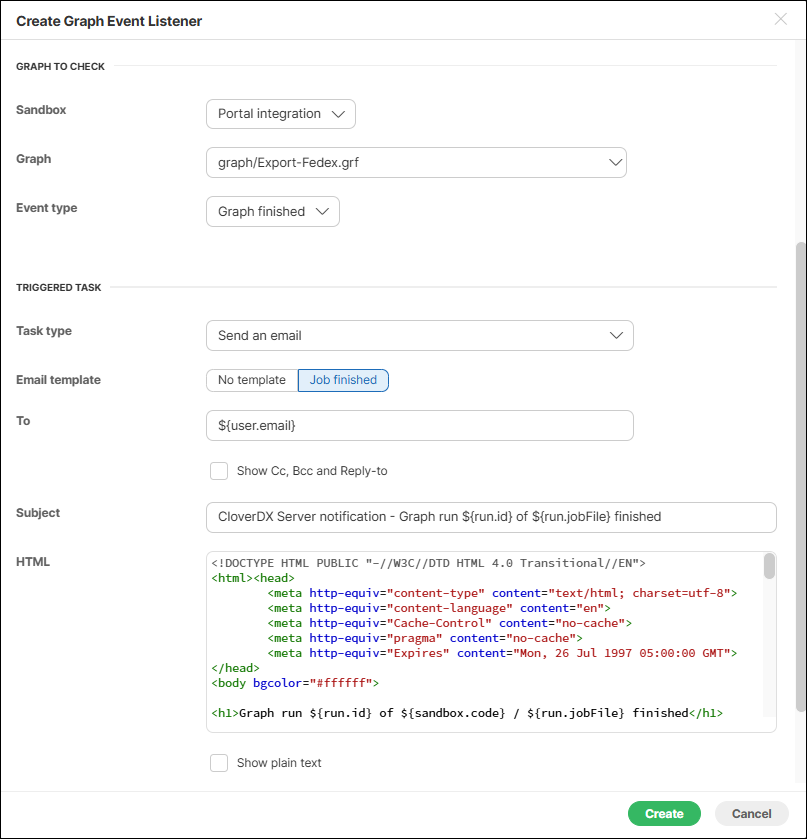
Task: Click the HTML editor vertical scrollbar thumb
Action: (x=769, y=567)
